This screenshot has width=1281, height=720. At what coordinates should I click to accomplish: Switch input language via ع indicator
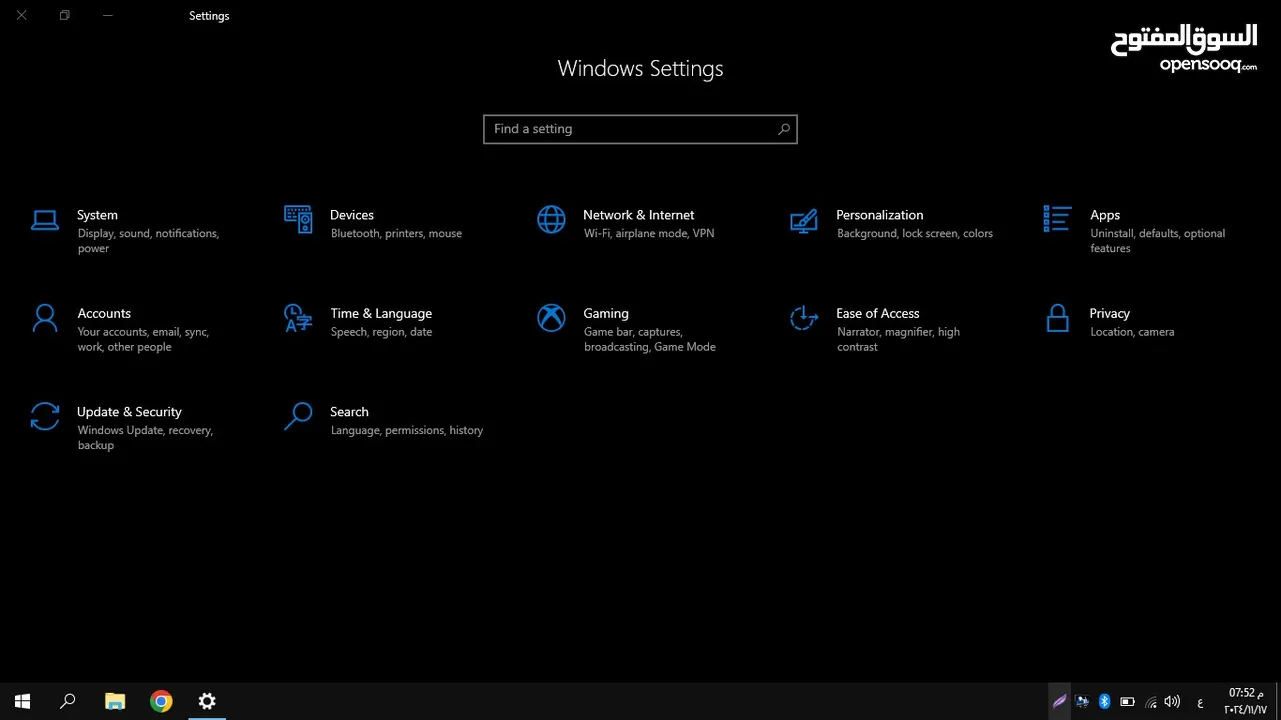pyautogui.click(x=1200, y=703)
